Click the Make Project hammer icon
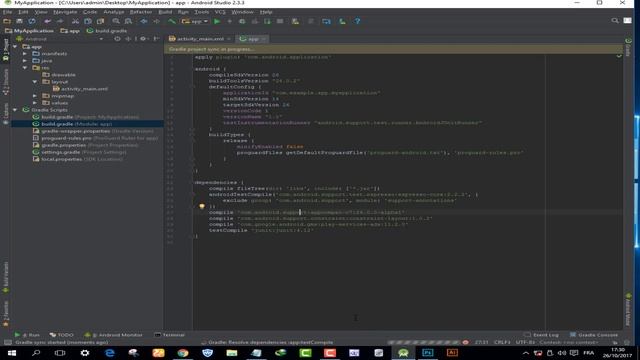This screenshot has height=360, width=640. point(172,21)
